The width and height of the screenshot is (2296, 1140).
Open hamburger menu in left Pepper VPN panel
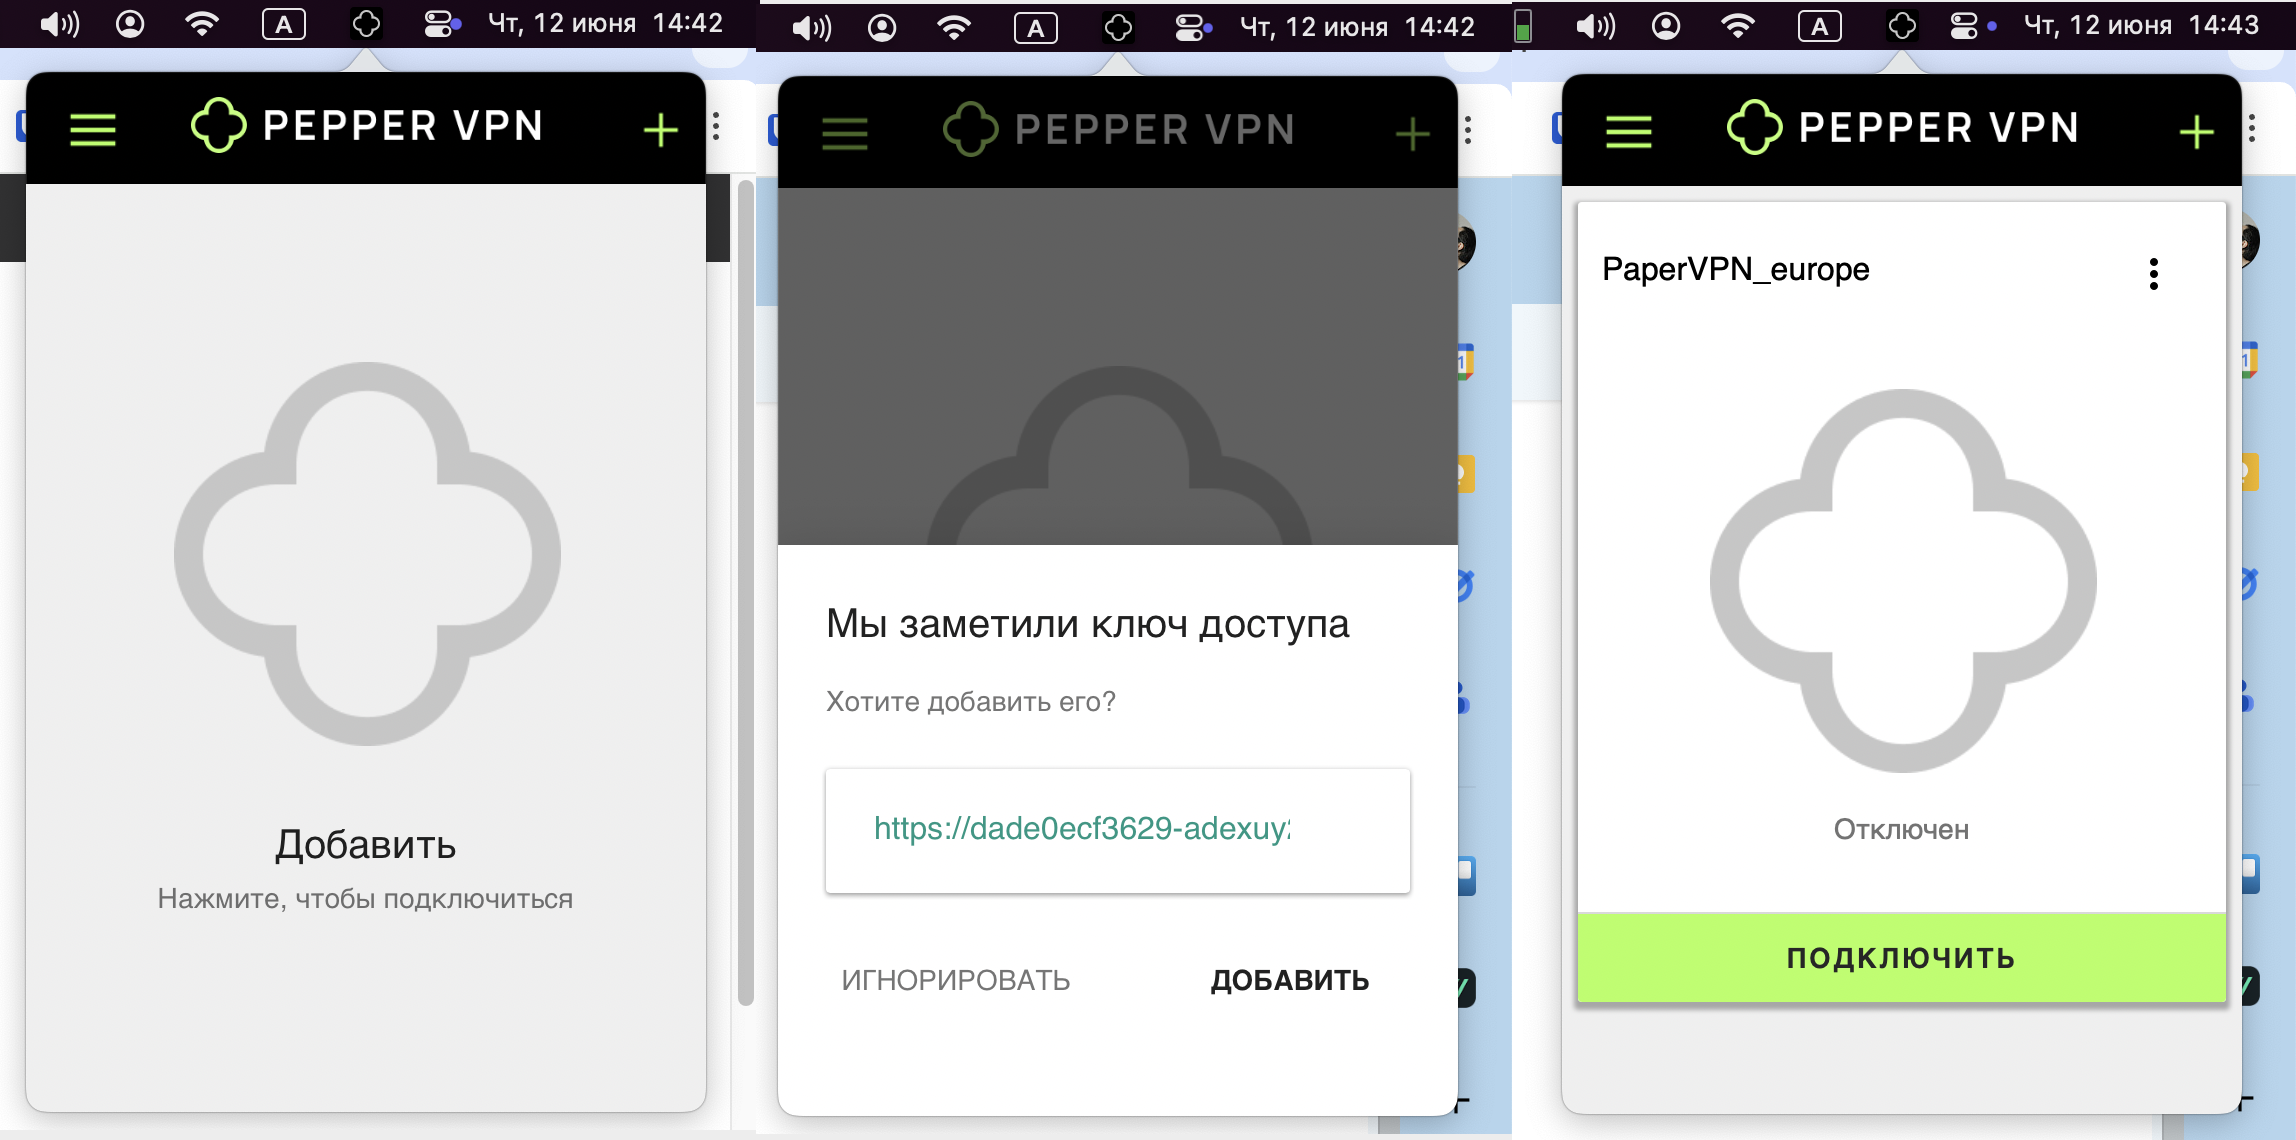click(x=93, y=130)
